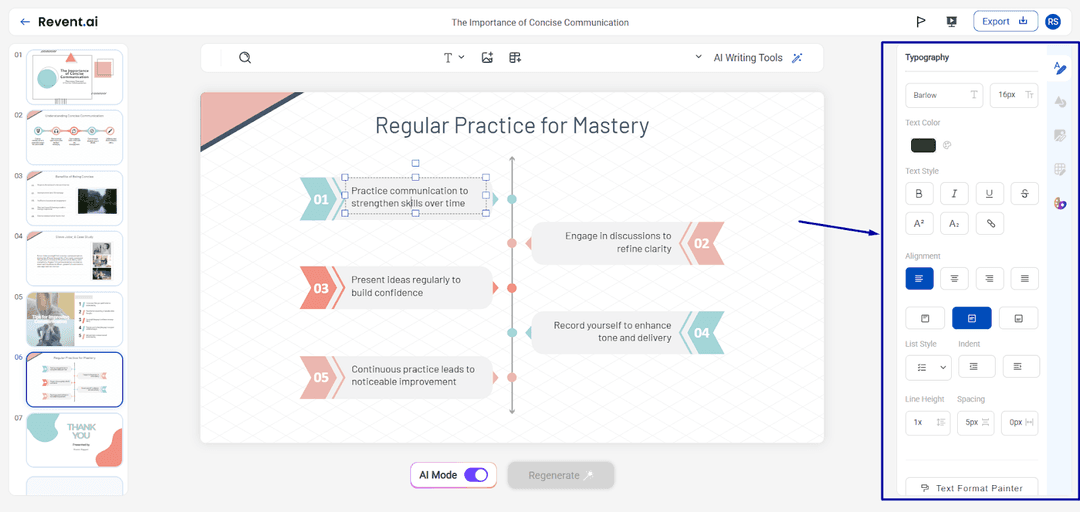Turn off the AI Mode switch
Viewport: 1080px width, 512px height.
pos(476,475)
